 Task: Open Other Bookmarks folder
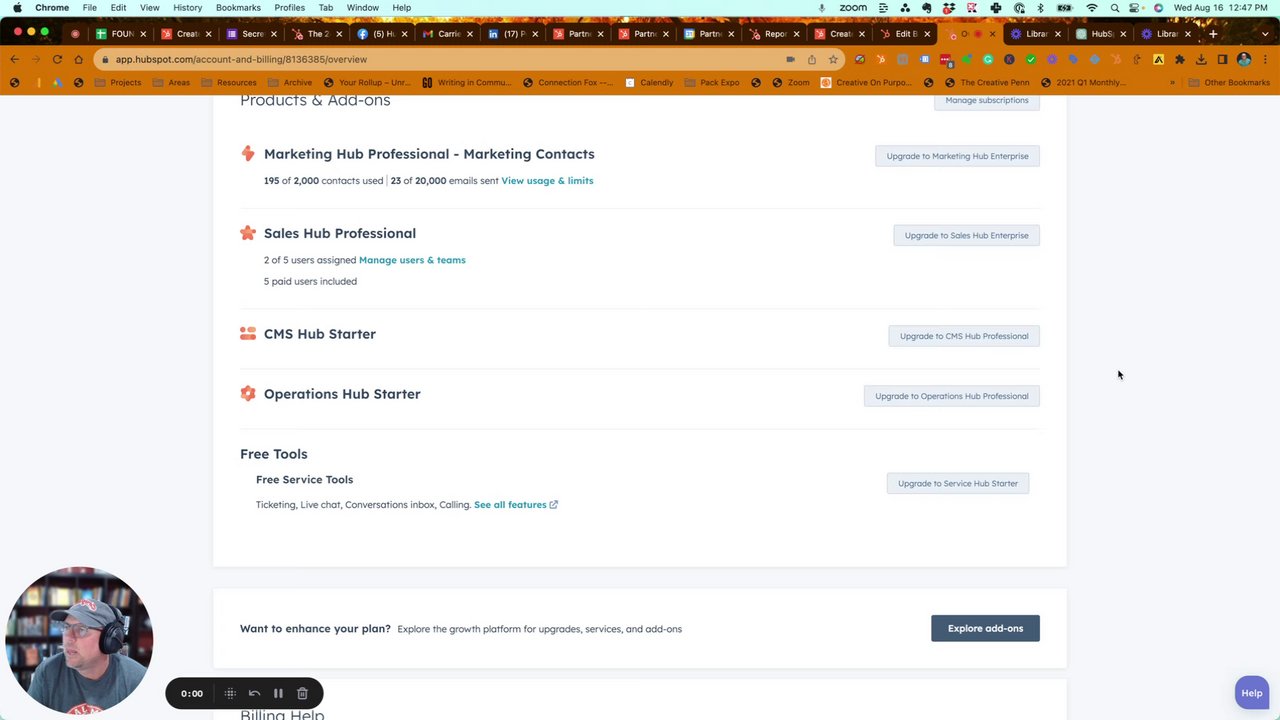pos(1229,82)
